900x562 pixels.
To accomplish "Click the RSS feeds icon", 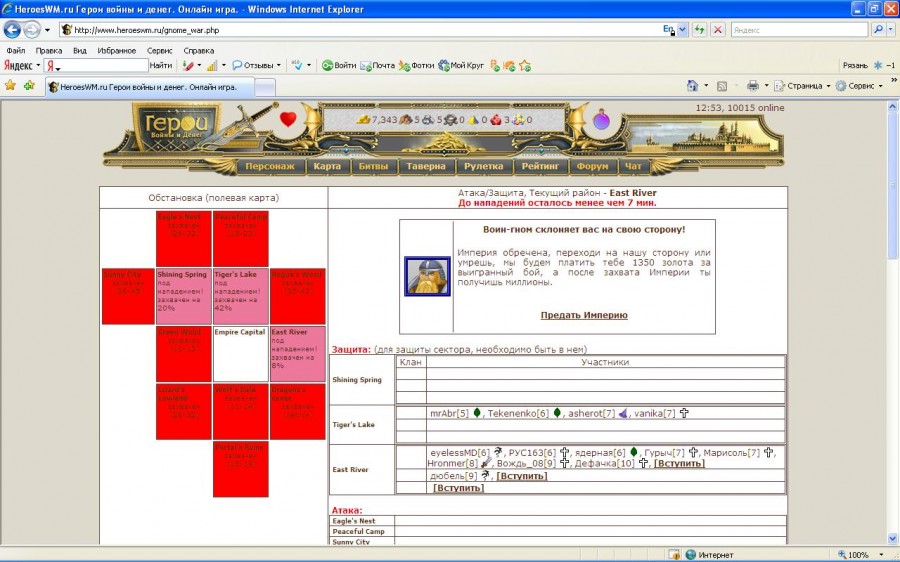I will point(722,86).
